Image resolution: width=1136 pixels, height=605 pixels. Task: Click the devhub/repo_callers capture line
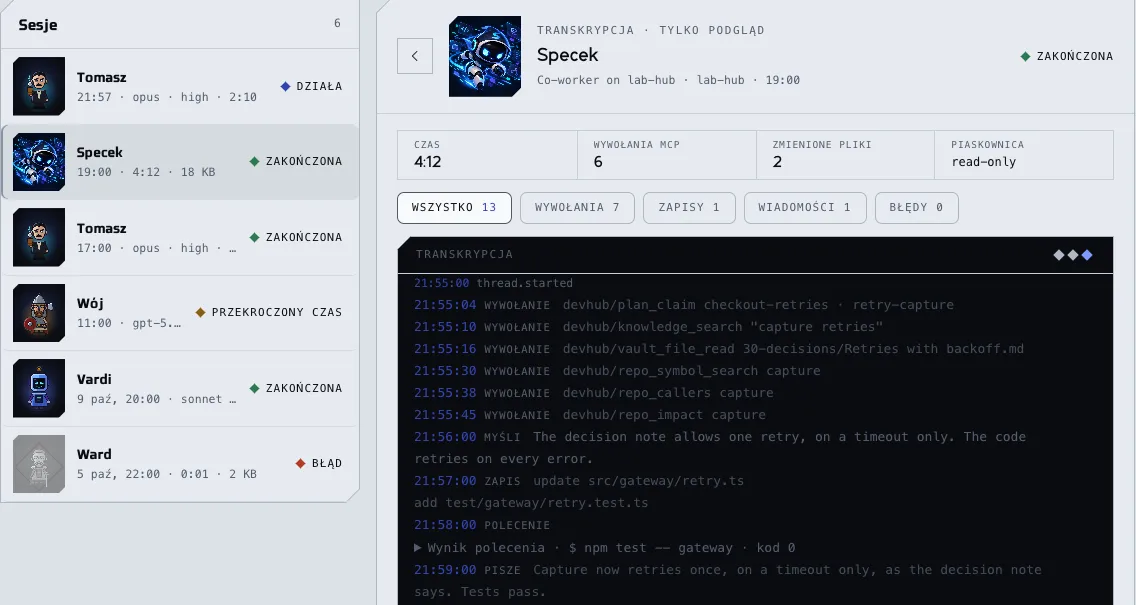click(x=593, y=393)
